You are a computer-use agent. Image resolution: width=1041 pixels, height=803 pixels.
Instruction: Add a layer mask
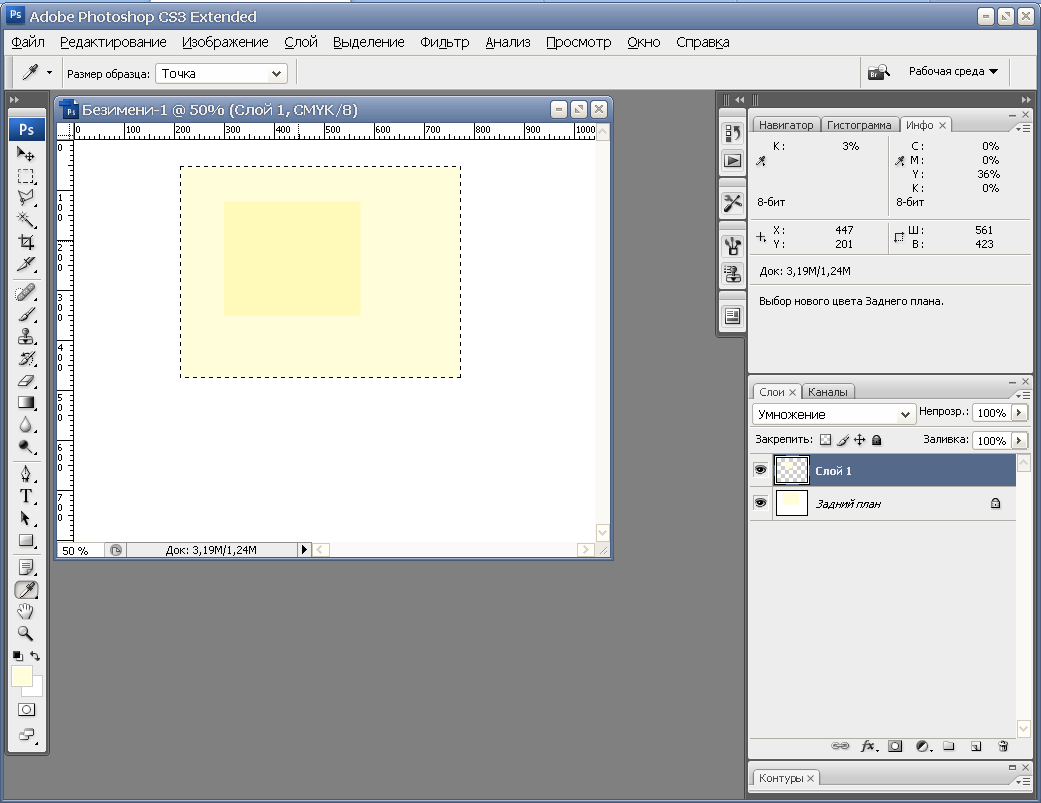(895, 746)
